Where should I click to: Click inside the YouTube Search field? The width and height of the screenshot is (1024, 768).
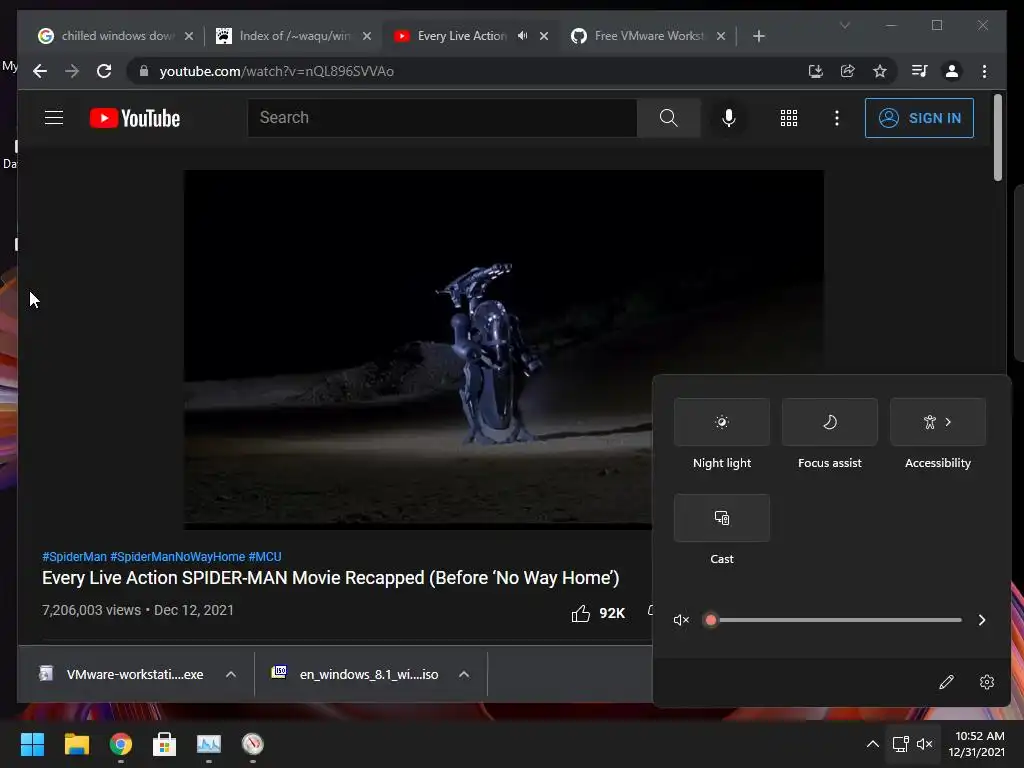[442, 118]
